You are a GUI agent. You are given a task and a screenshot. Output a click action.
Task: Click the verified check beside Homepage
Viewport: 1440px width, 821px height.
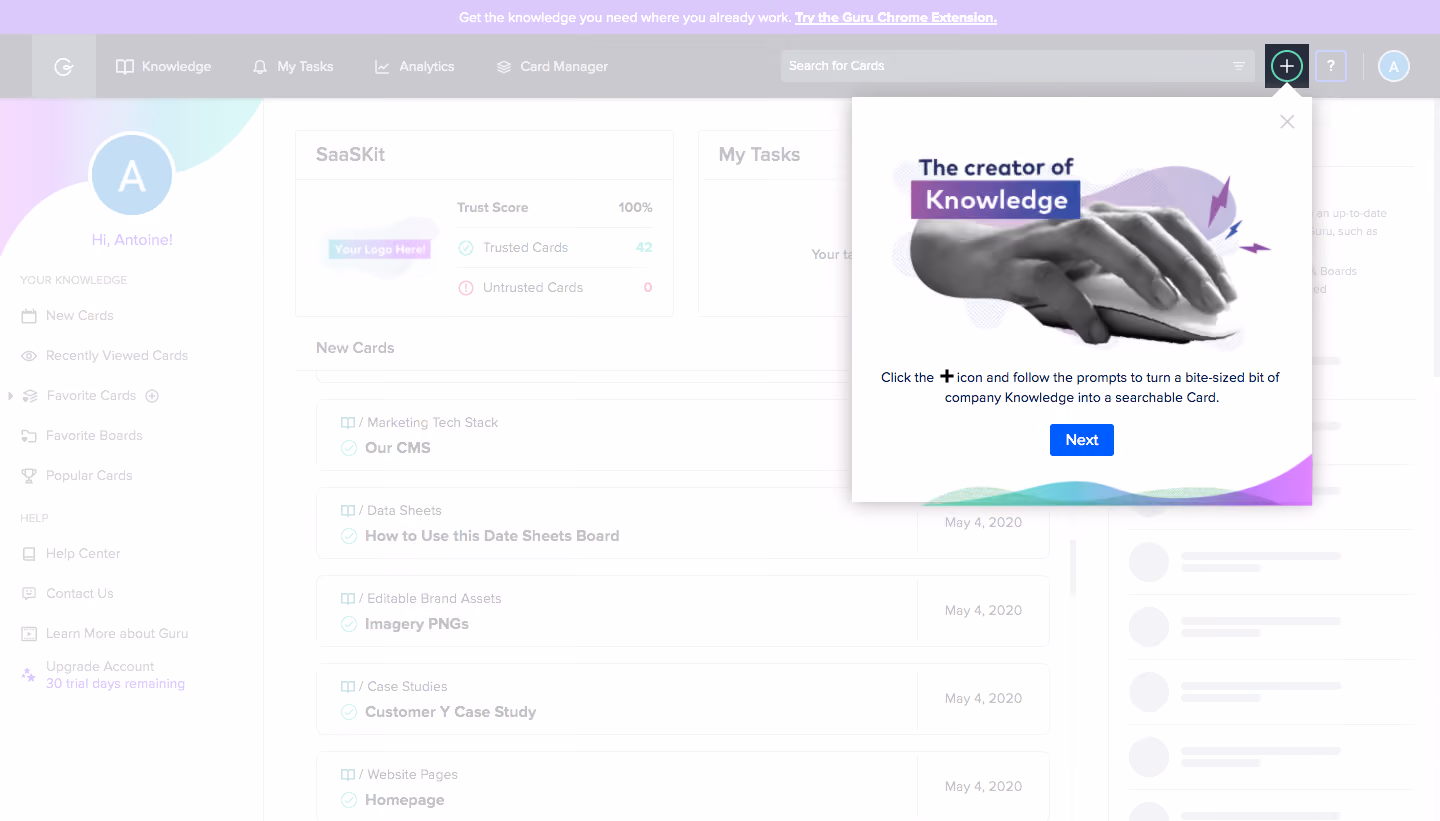coord(349,800)
